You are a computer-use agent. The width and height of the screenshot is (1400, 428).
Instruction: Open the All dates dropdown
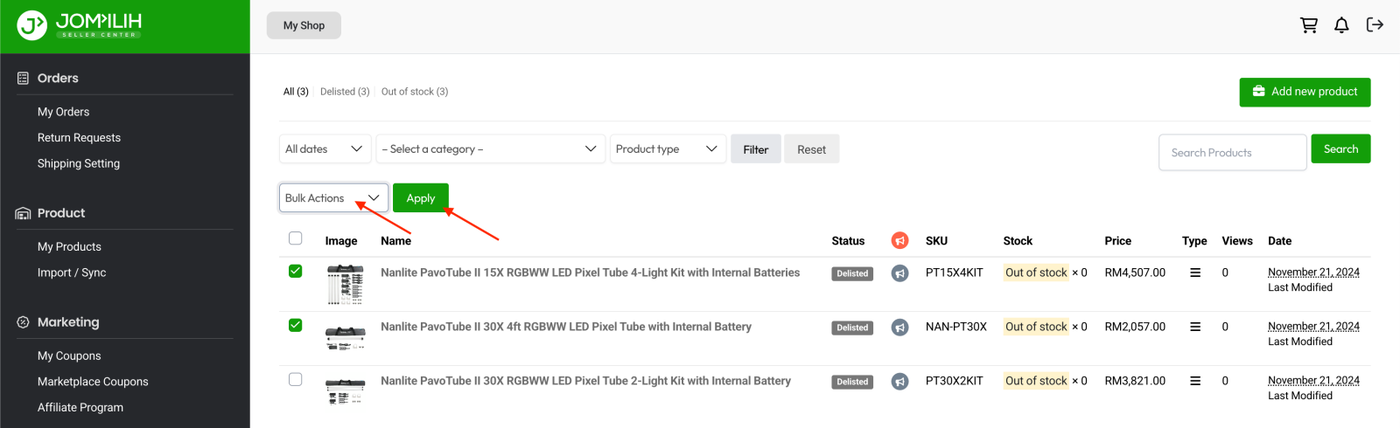[x=325, y=149]
